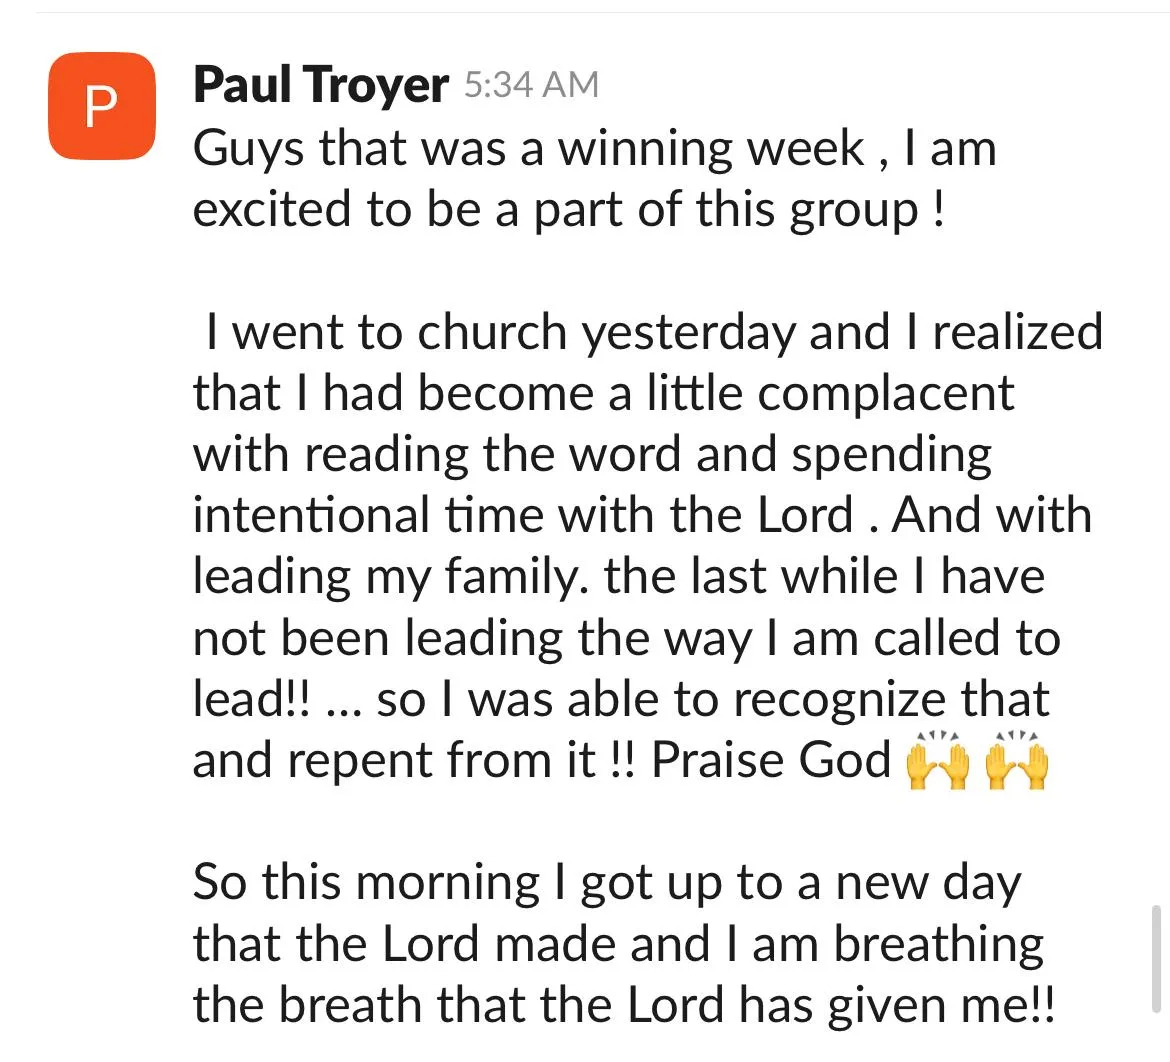Click the word 'yesterday' in the second paragraph

pos(689,333)
